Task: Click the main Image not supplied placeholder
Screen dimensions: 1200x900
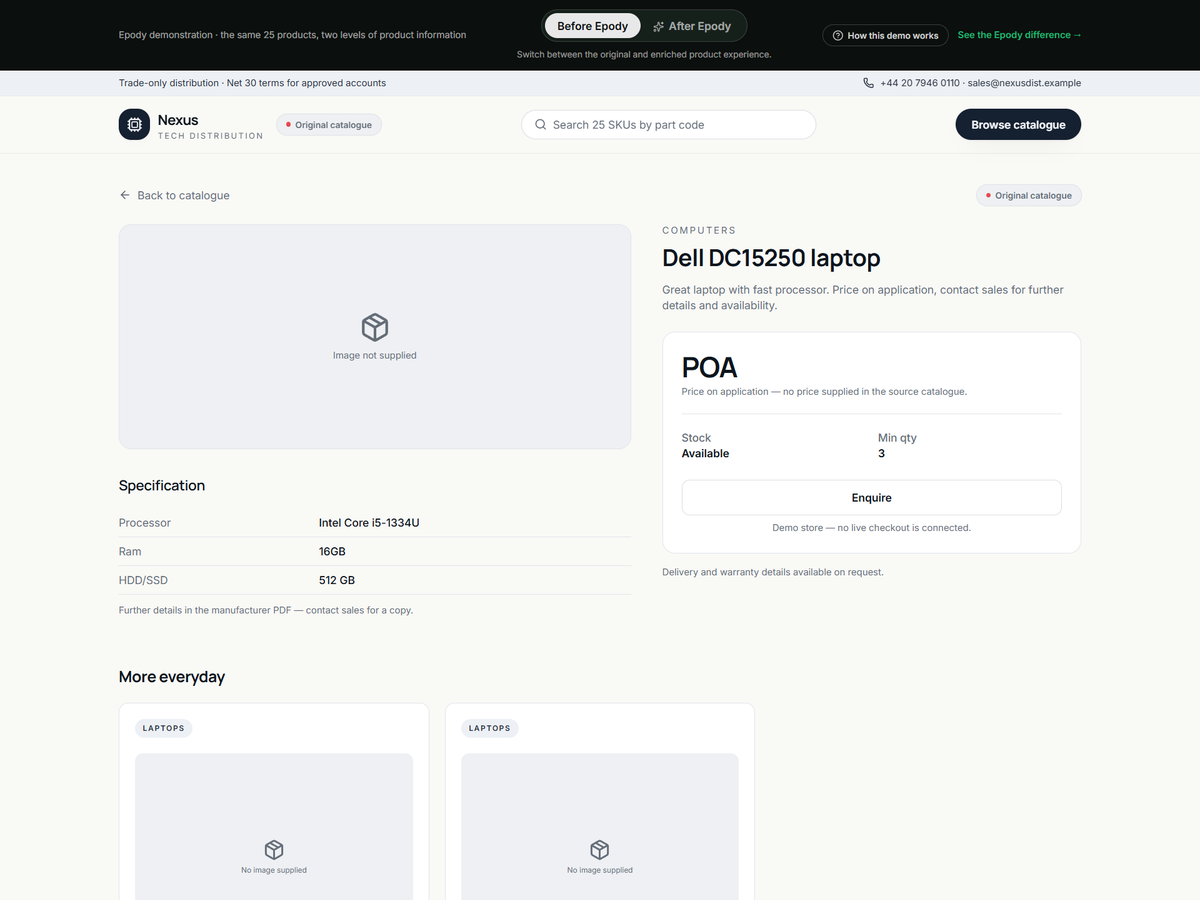Action: tap(375, 337)
